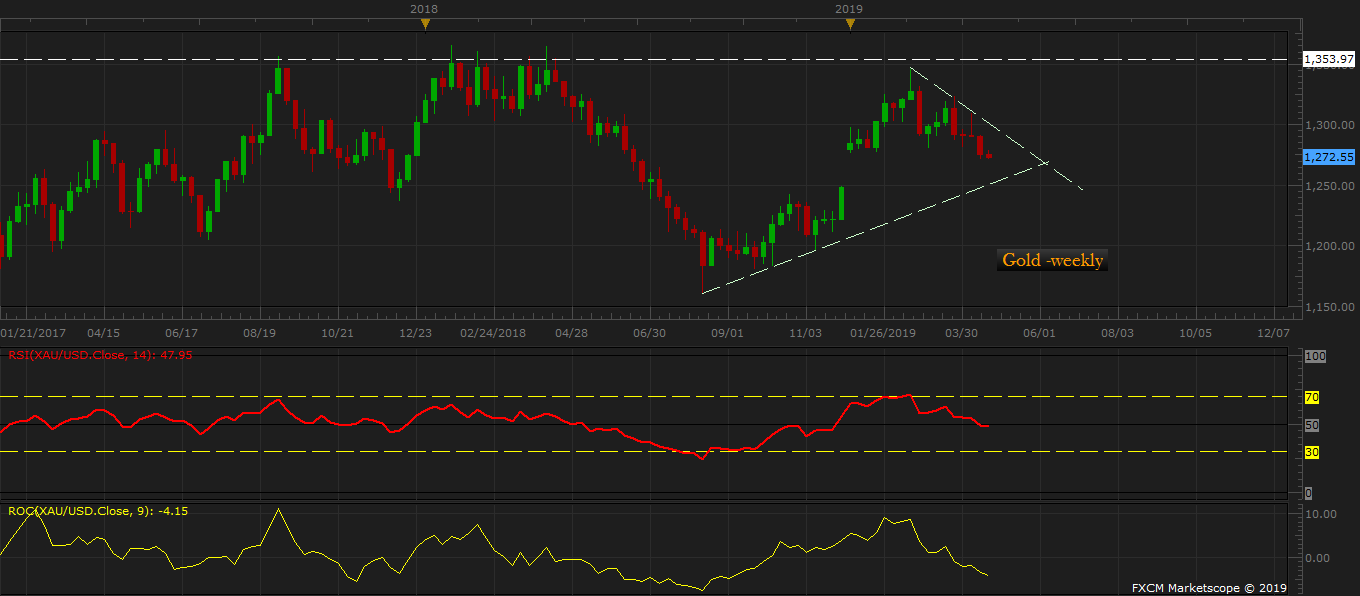The image size is (1360, 596).
Task: Click the 1,300.00 price axis label
Action: click(x=1328, y=125)
